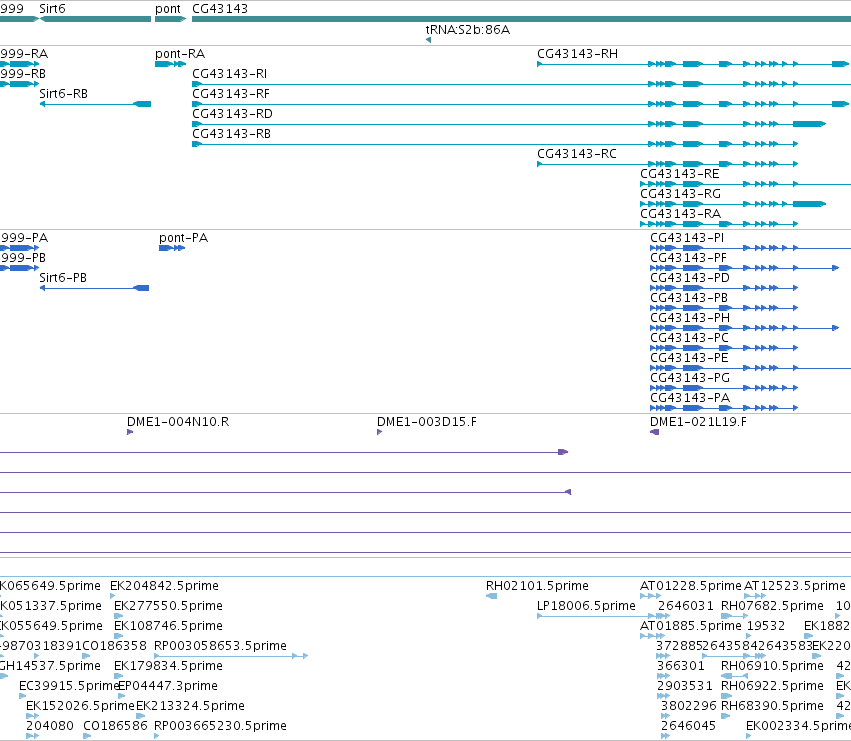Select the pont gene label in top track
The width and height of the screenshot is (851, 741).
168,9
